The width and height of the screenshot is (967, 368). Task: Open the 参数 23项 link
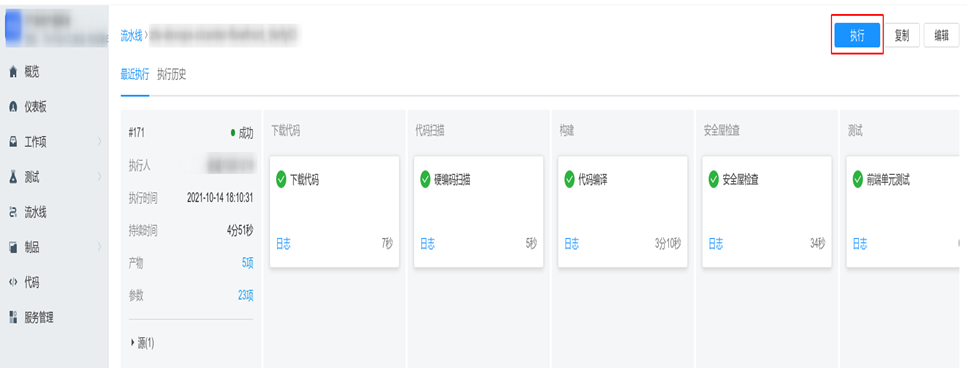click(x=245, y=296)
